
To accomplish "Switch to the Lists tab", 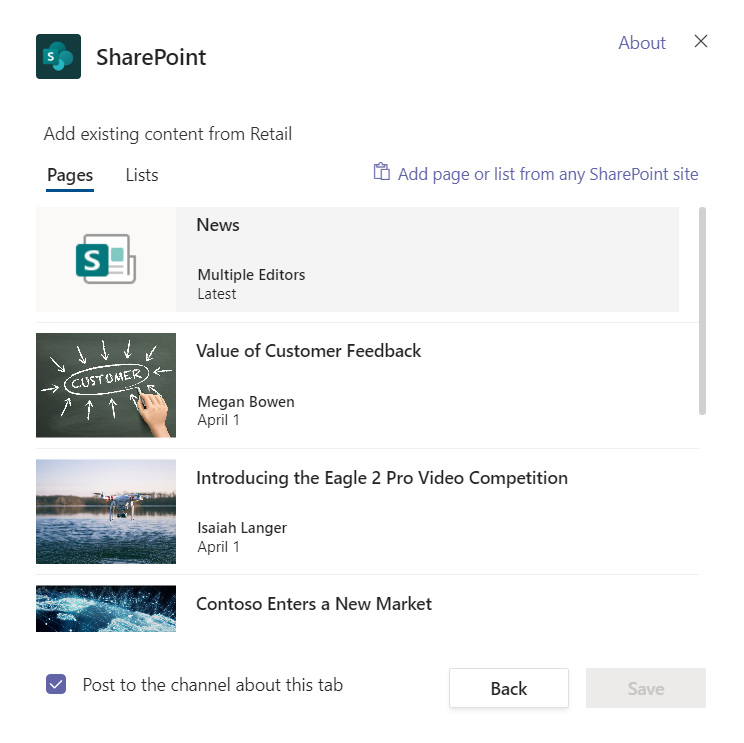I will pos(142,175).
